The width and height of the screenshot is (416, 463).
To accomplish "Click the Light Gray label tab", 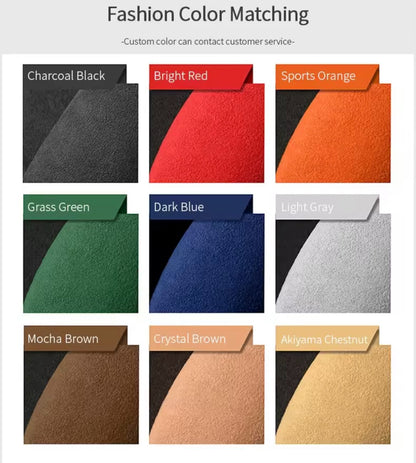I will click(327, 207).
